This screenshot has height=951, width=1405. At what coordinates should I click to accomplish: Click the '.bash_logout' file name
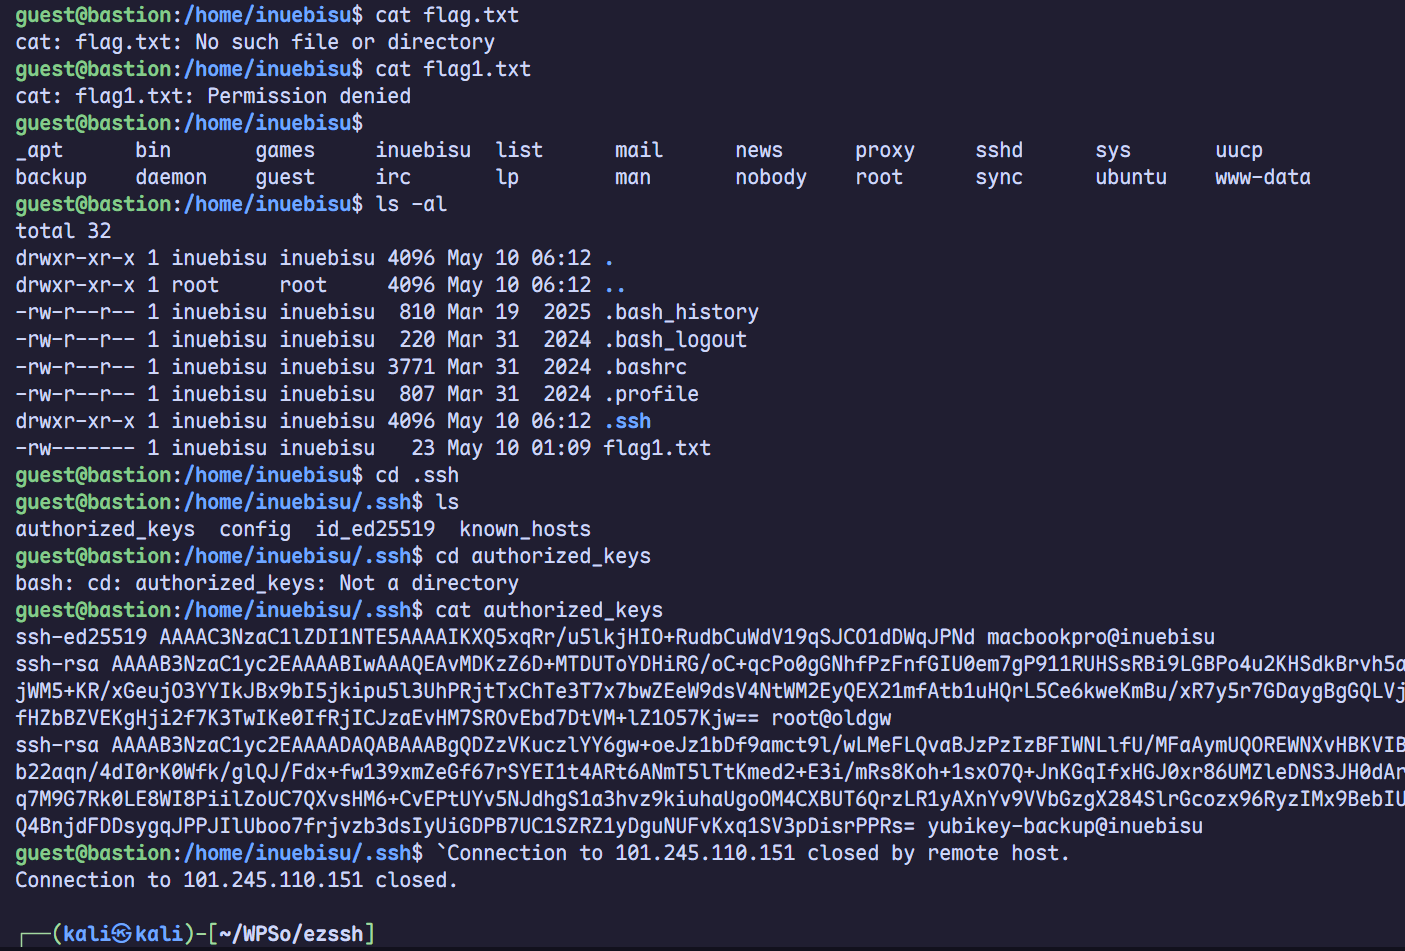click(x=675, y=339)
